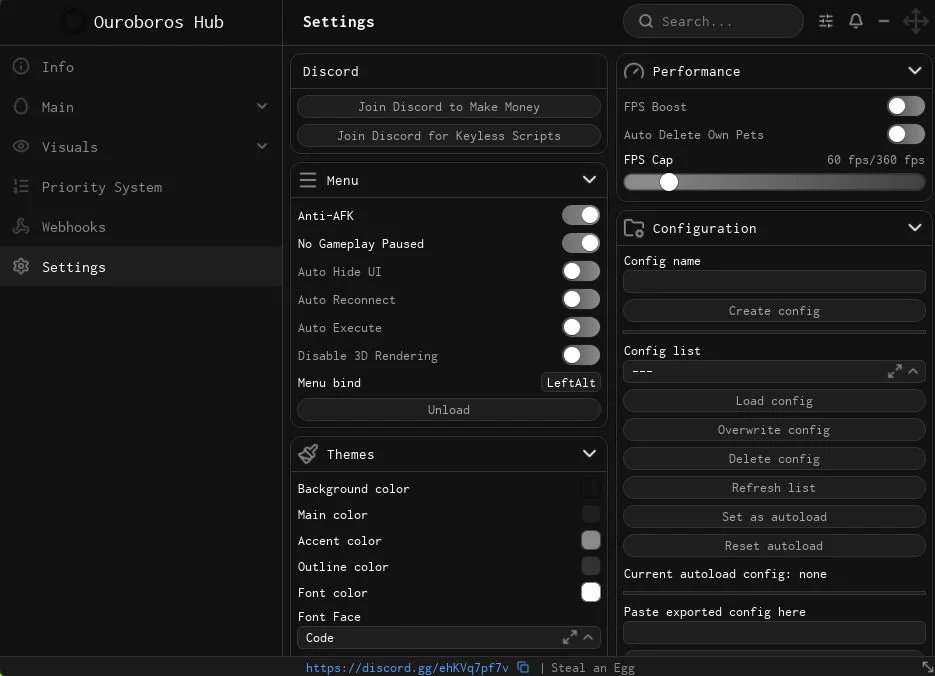Click the Priority System list icon

click(21, 187)
